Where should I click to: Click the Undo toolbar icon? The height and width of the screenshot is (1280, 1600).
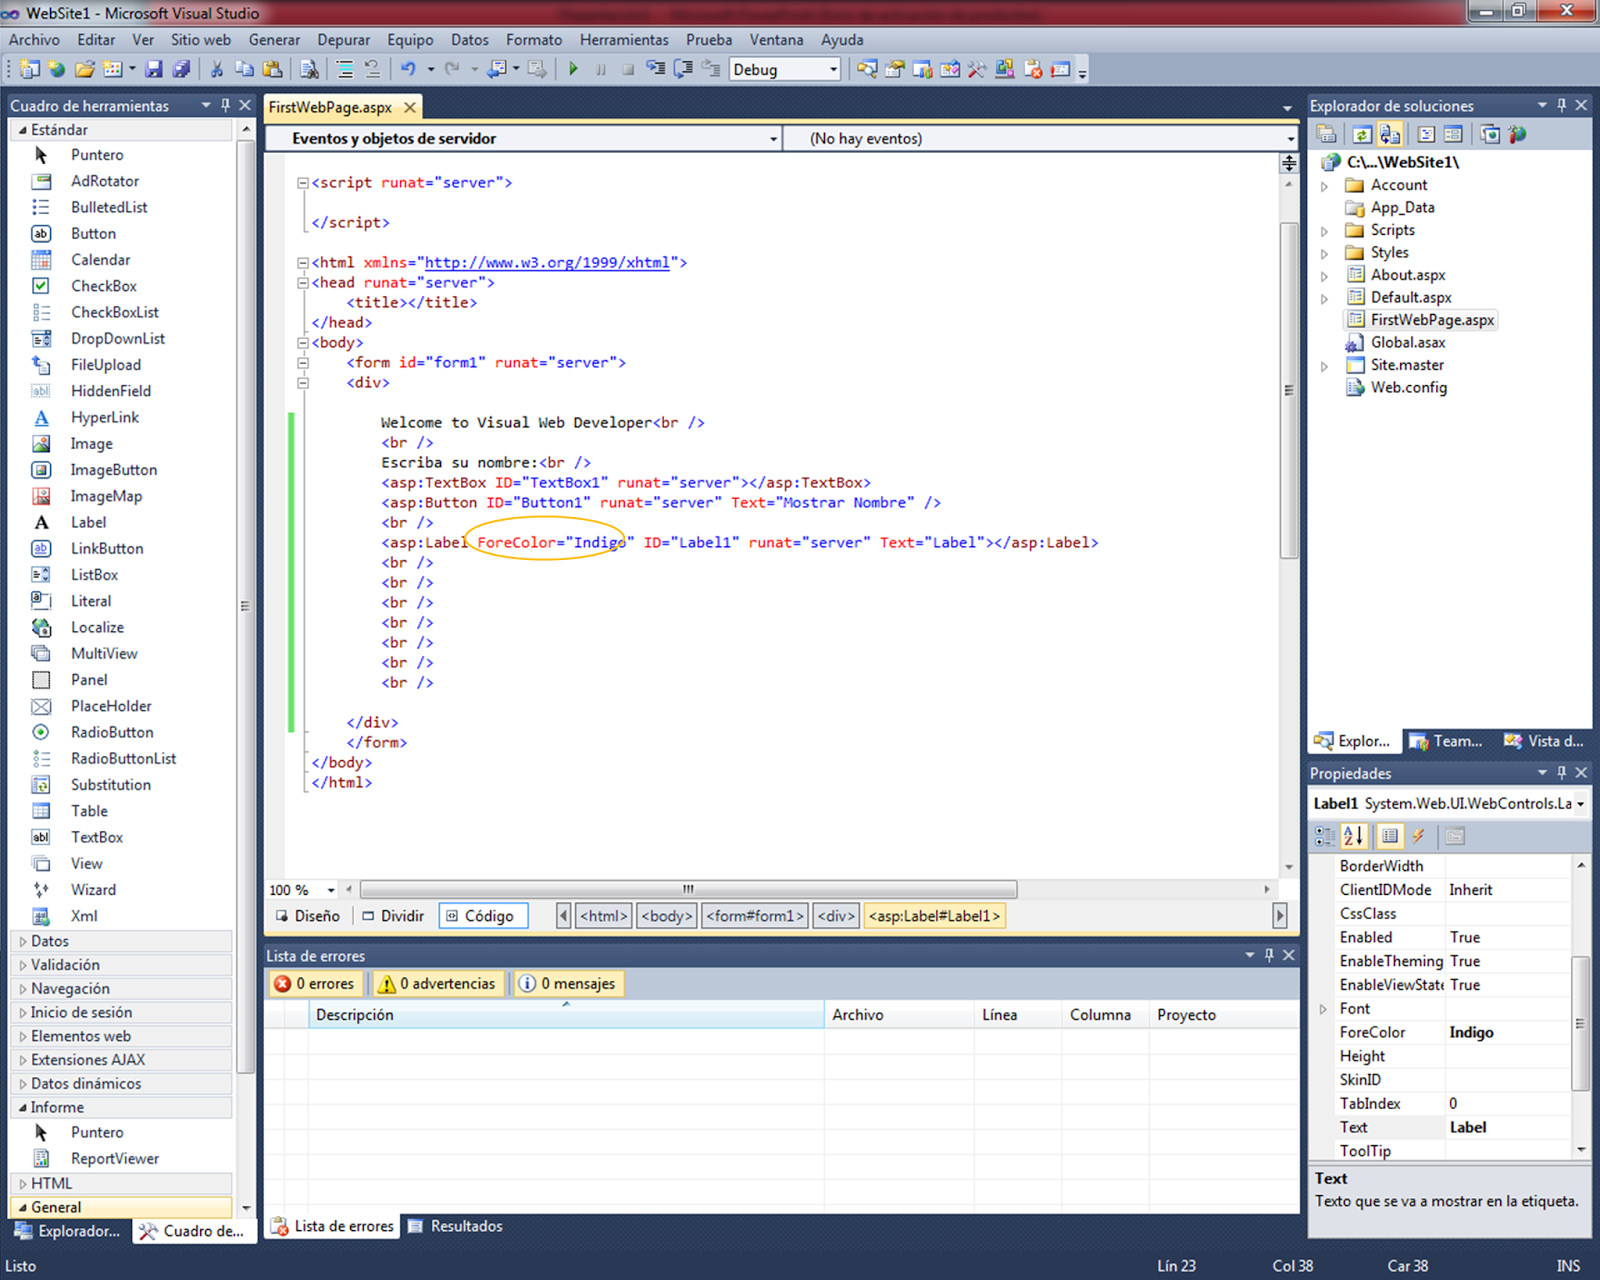click(x=409, y=69)
